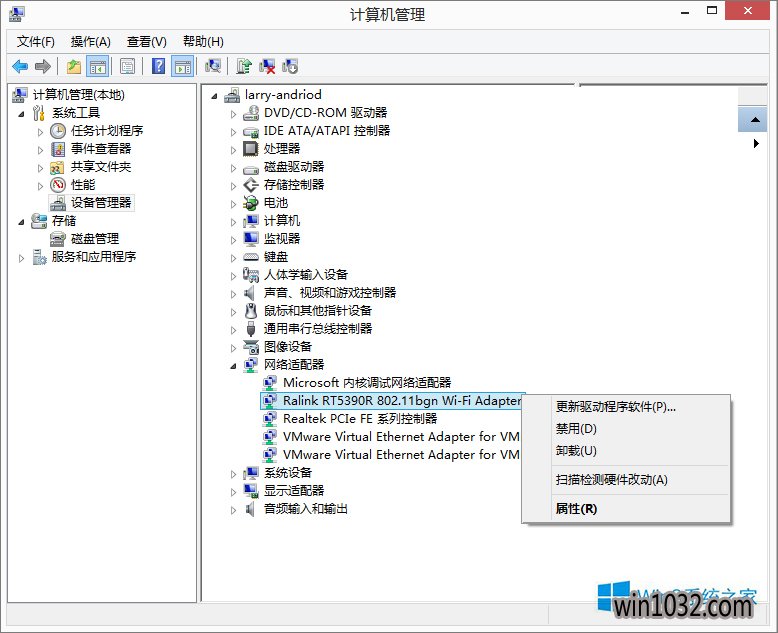This screenshot has height=633, width=778.
Task: Click the Scan for hardware changes toolbar icon
Action: (x=212, y=66)
